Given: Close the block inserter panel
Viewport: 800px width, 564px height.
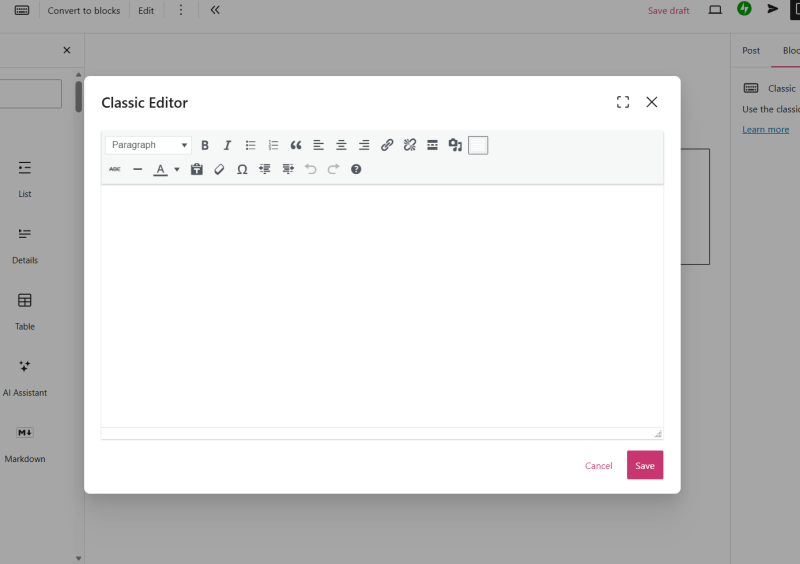Looking at the screenshot, I should [67, 50].
